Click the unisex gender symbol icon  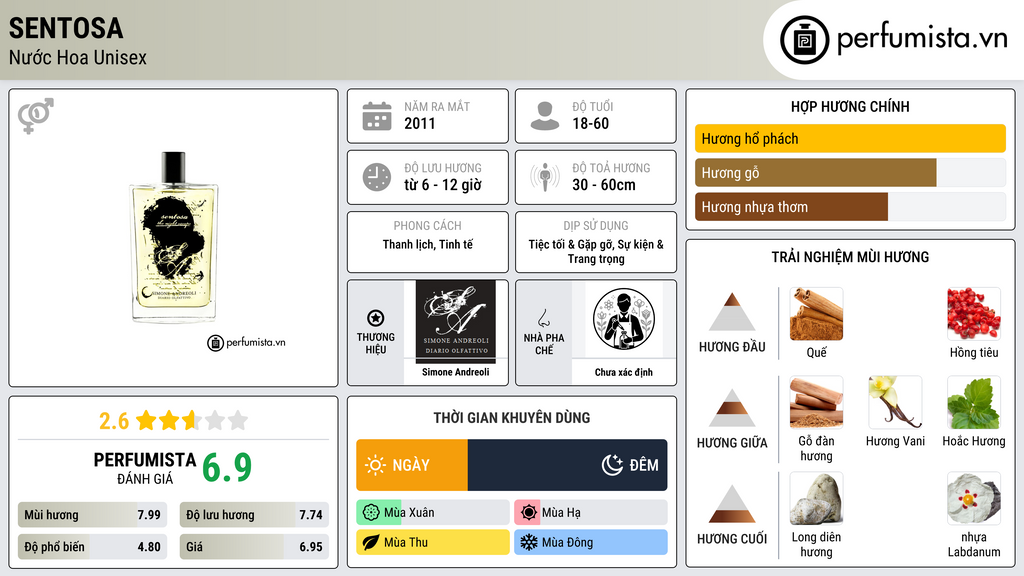pos(36,116)
